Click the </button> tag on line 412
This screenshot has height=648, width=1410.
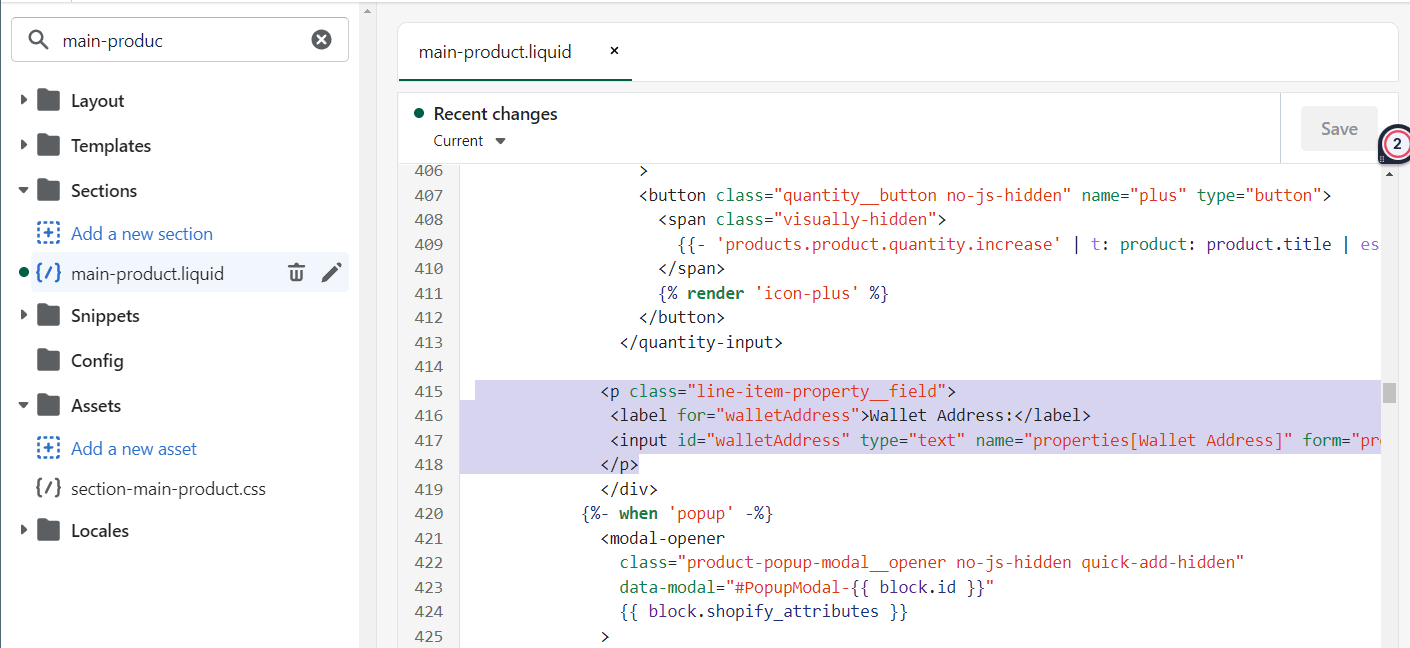pos(682,317)
